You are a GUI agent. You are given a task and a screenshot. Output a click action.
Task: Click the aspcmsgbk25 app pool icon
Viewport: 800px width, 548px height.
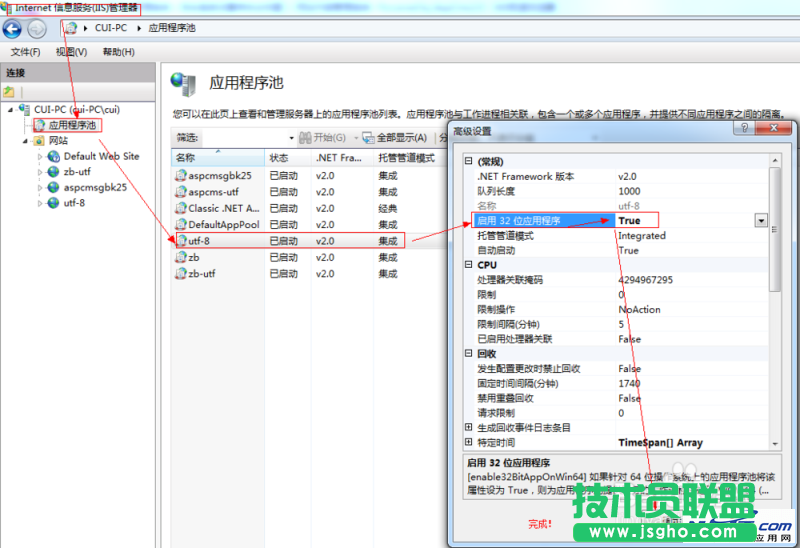(181, 176)
